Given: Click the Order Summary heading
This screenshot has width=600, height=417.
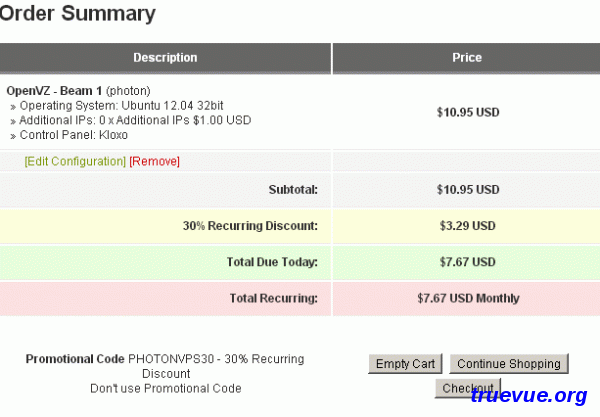Looking at the screenshot, I should (x=78, y=14).
